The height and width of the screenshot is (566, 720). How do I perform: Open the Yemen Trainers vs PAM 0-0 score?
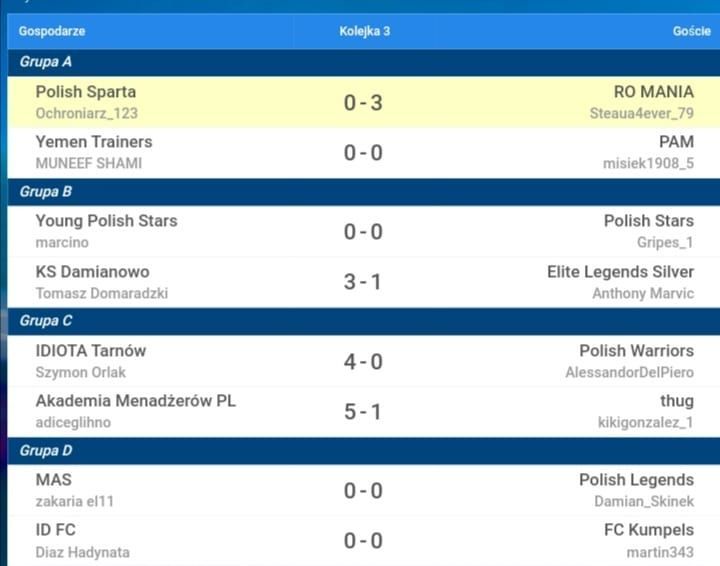(363, 152)
